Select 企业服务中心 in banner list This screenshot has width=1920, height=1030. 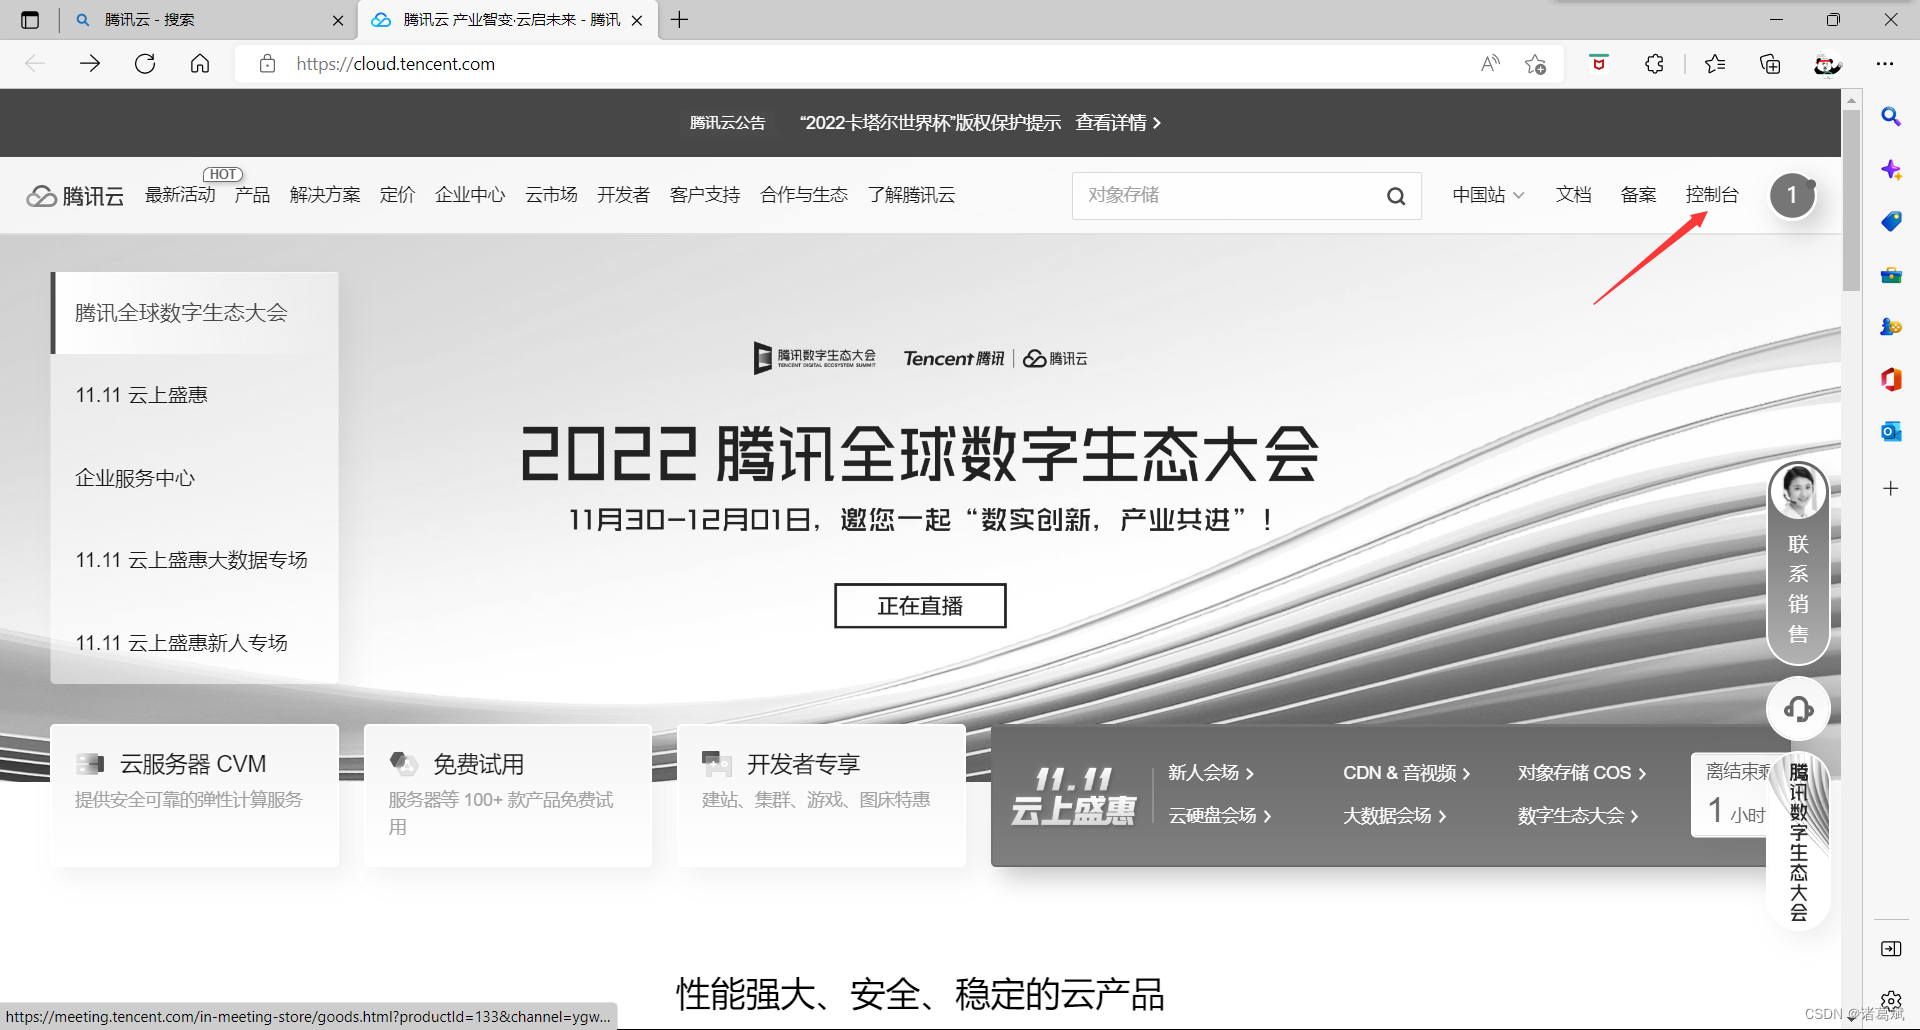195,478
